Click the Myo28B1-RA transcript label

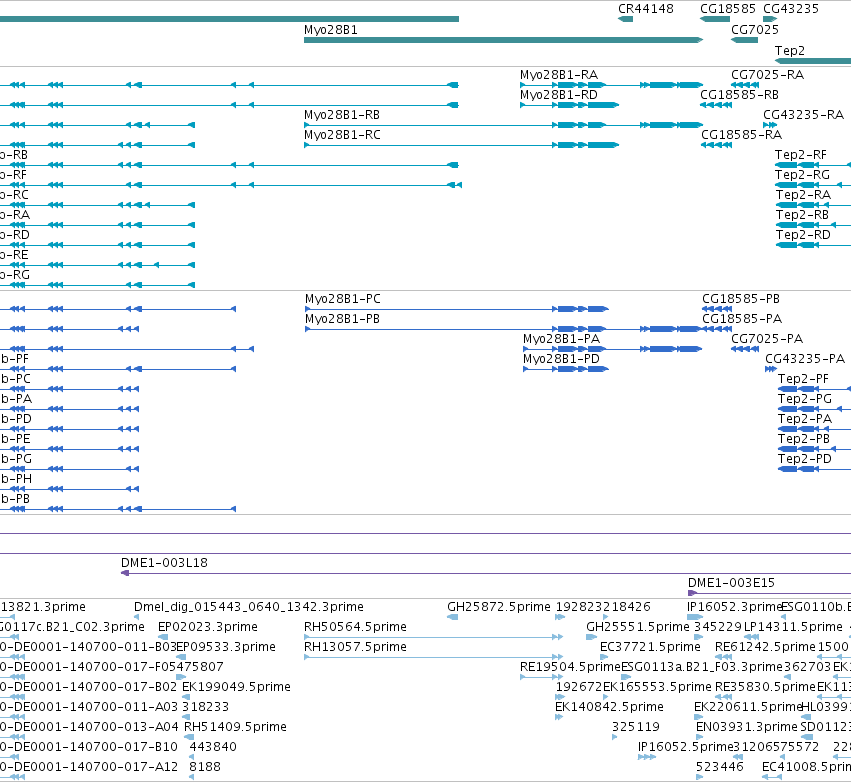[558, 75]
